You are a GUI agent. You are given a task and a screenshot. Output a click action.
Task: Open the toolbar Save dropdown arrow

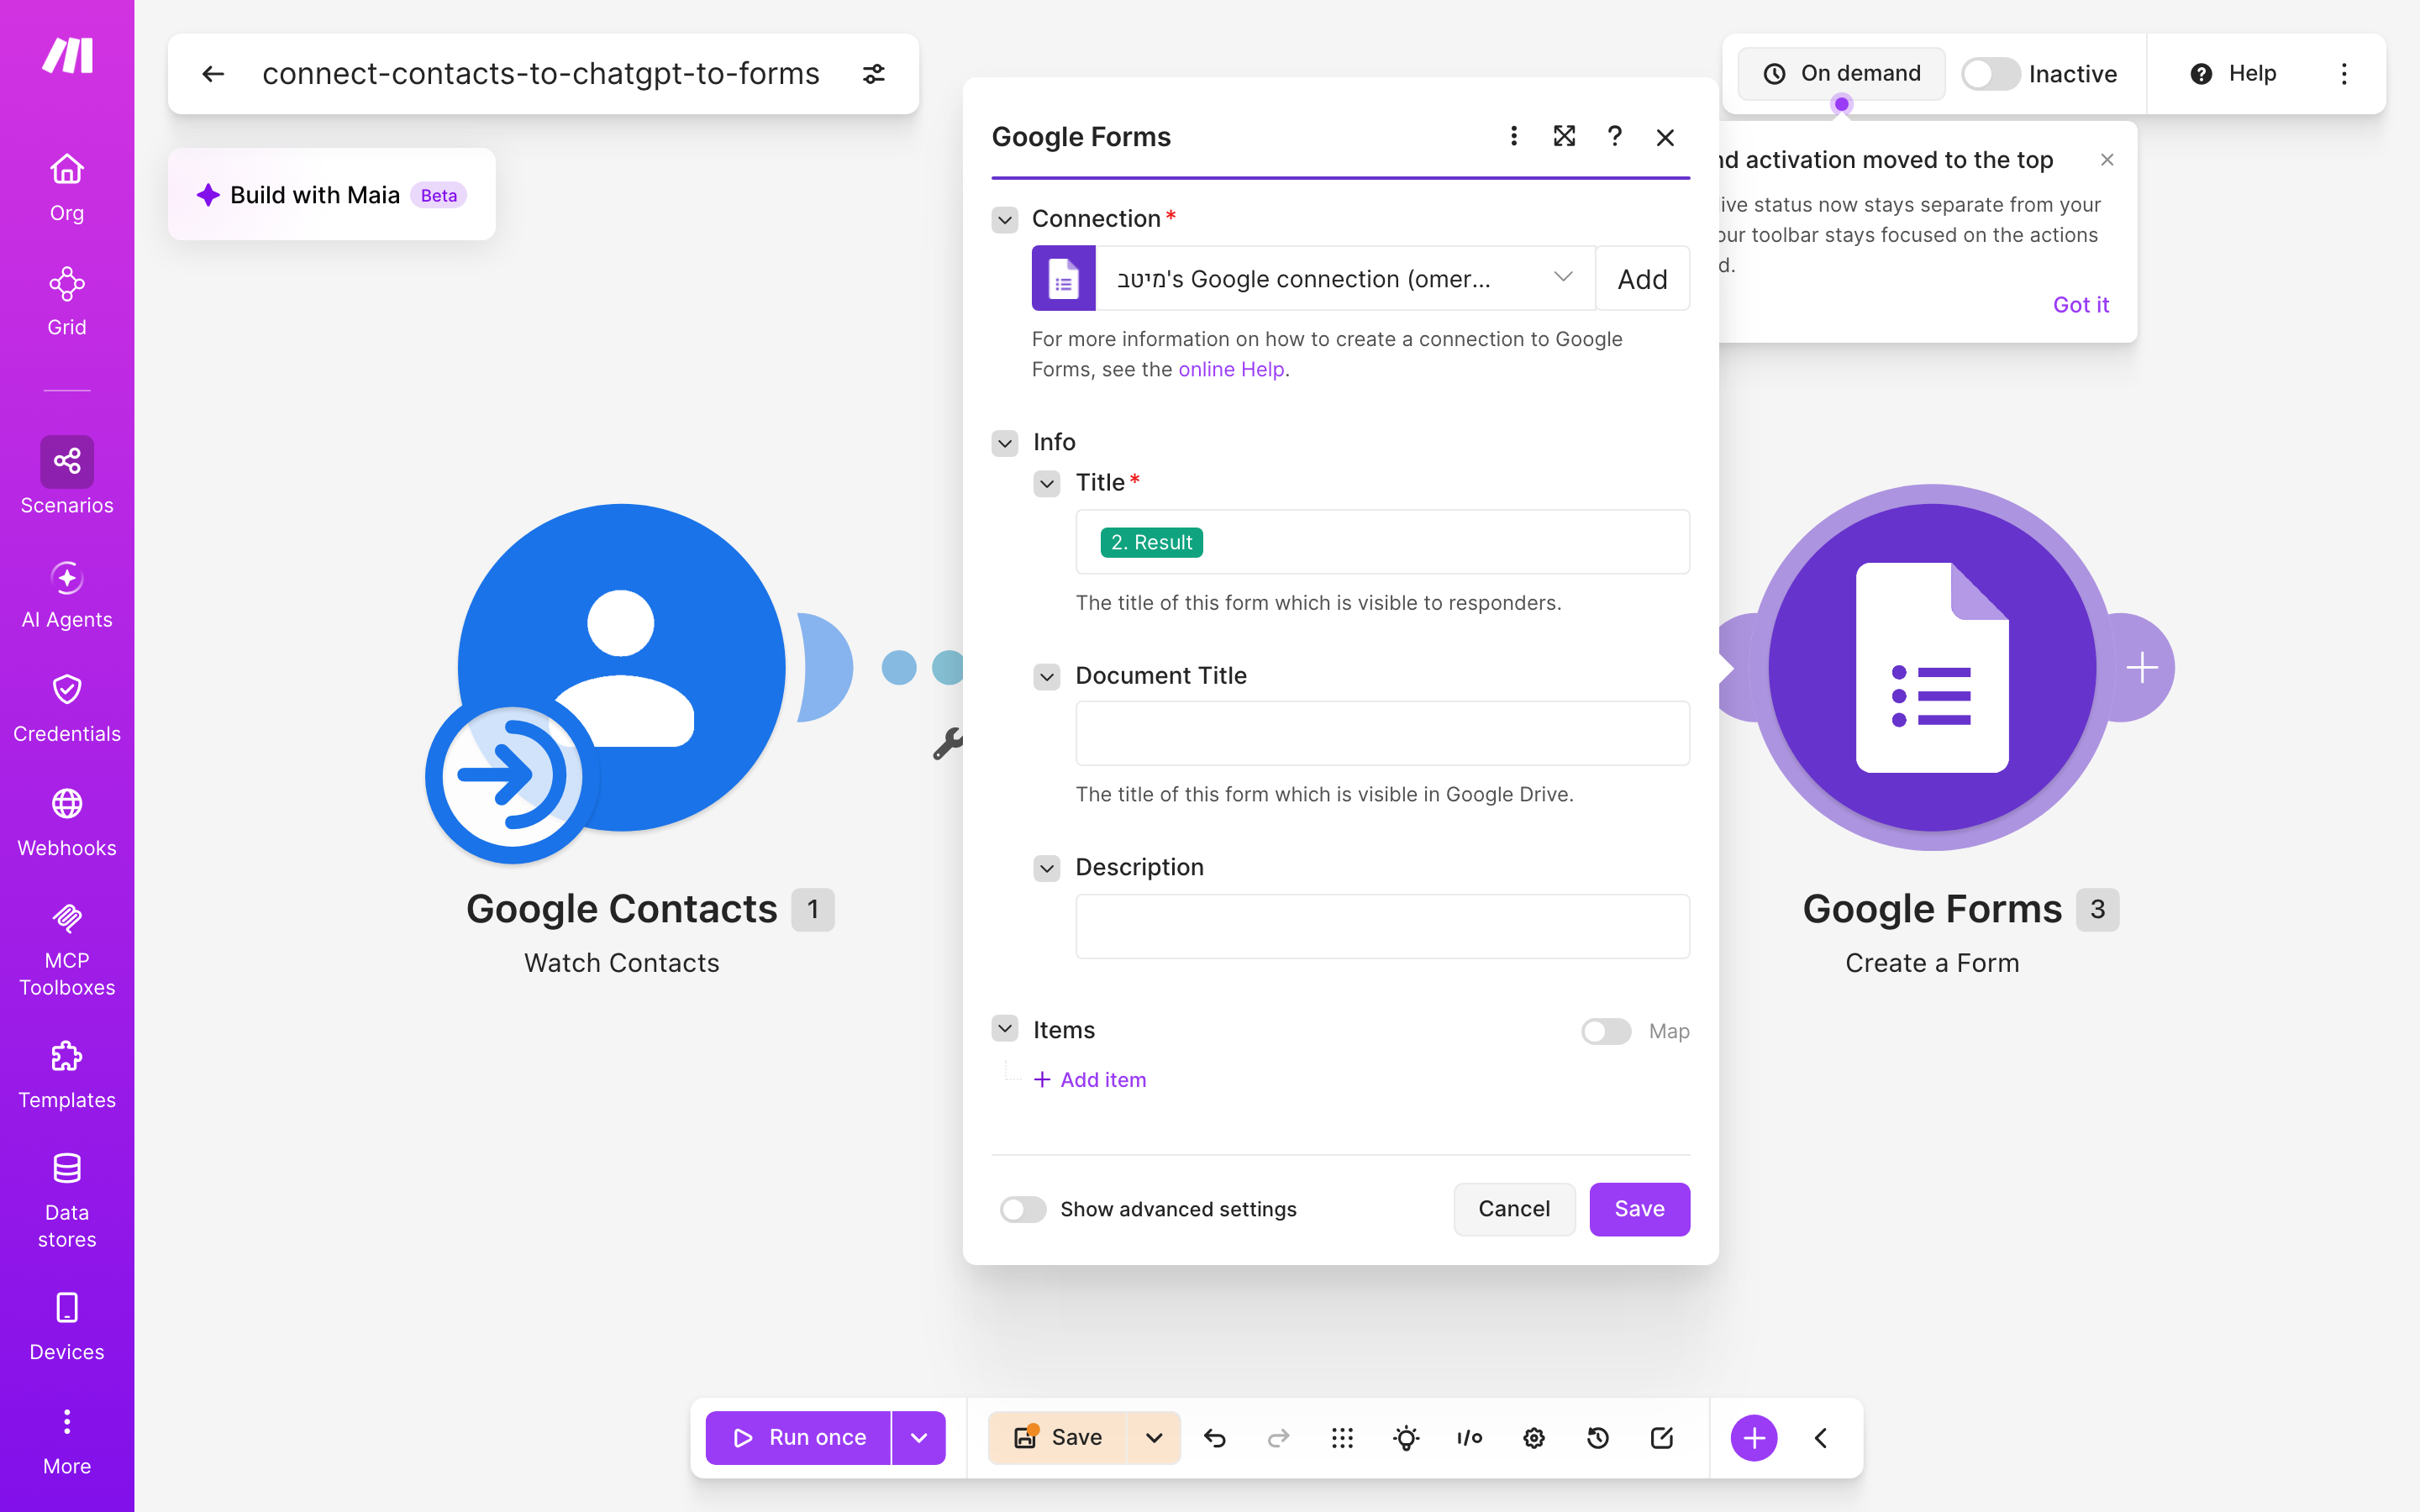point(1154,1438)
